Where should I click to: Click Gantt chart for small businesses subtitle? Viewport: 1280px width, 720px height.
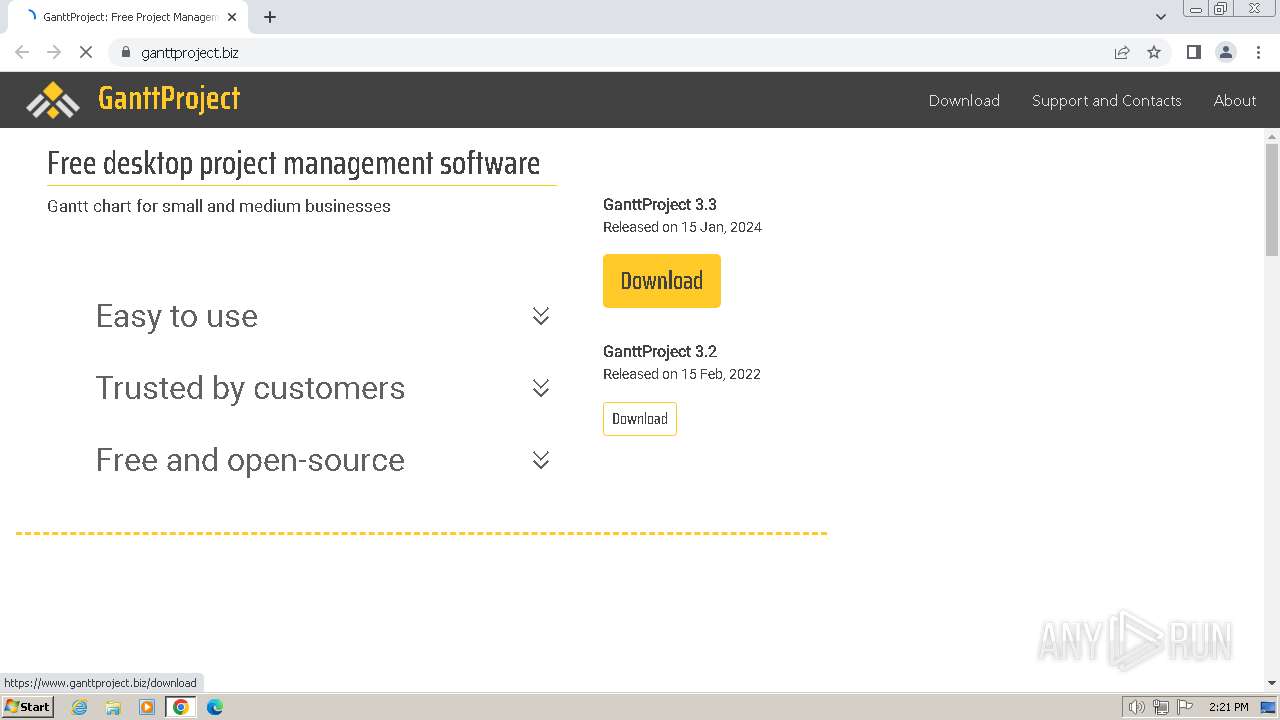pos(219,206)
